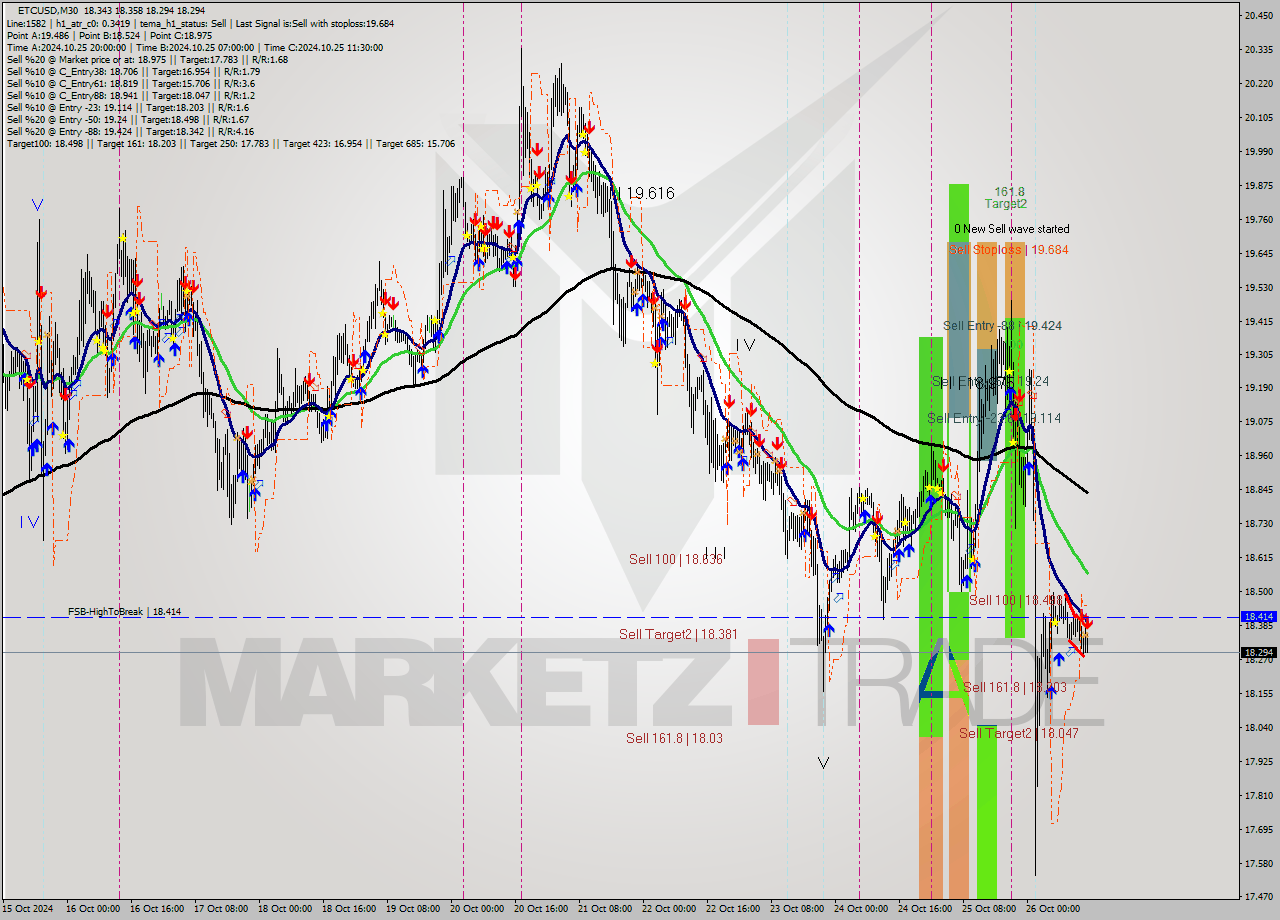This screenshot has height=920, width=1280.
Task: Click the 'Sell Stoploss | 19.684' label
Action: (x=1008, y=249)
